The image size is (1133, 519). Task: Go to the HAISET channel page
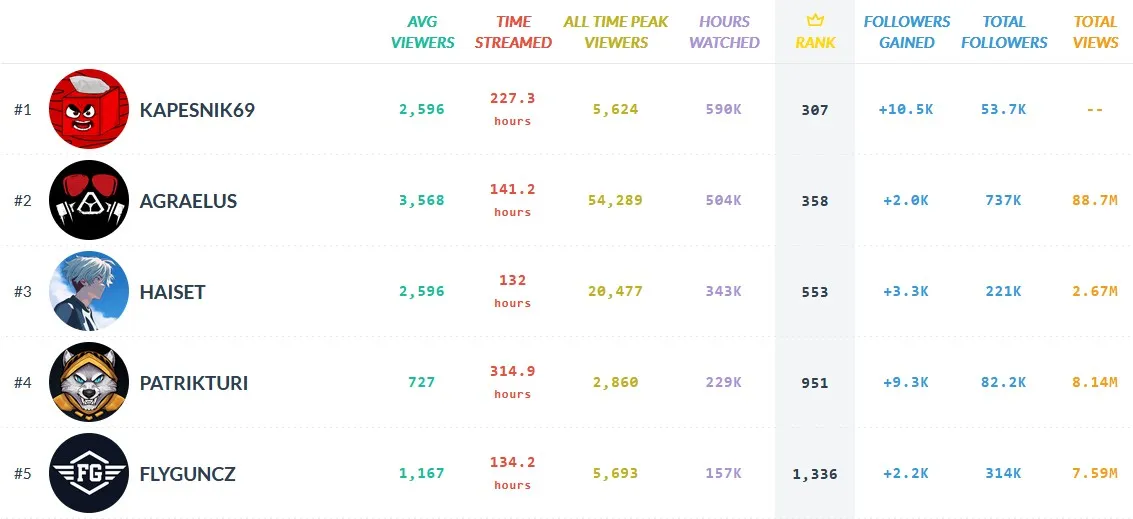point(172,292)
